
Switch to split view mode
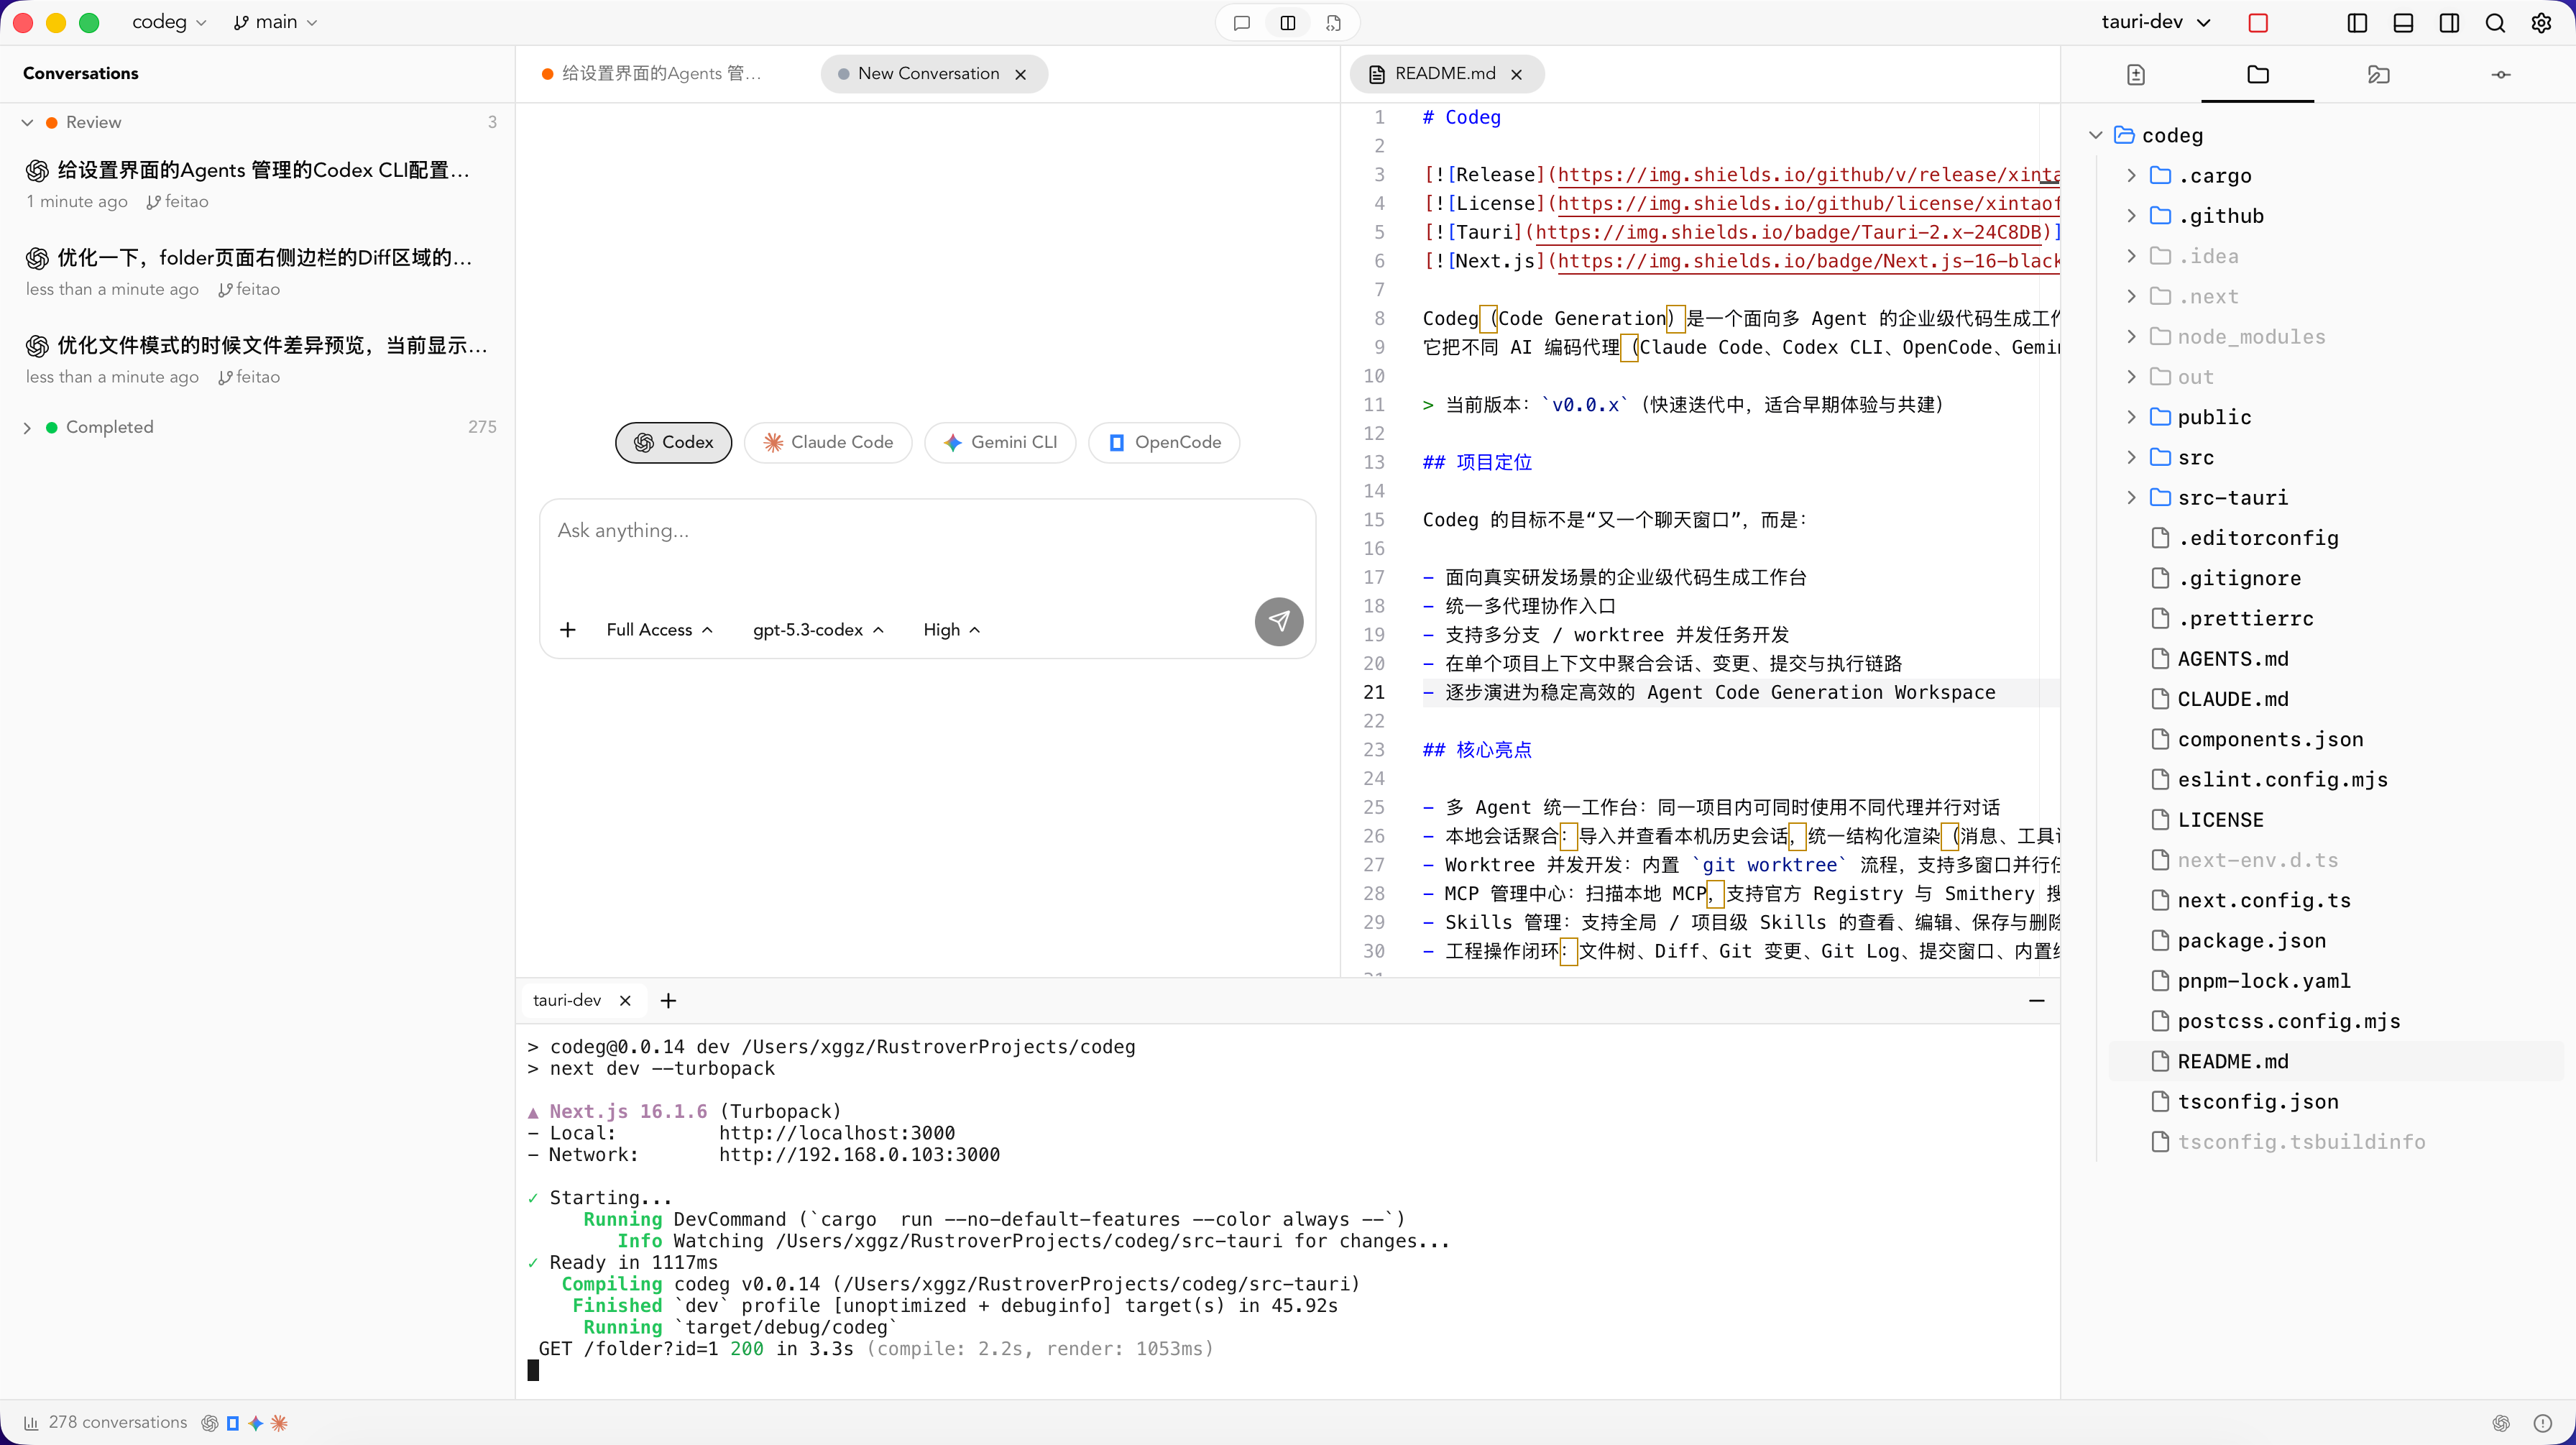(x=1288, y=22)
